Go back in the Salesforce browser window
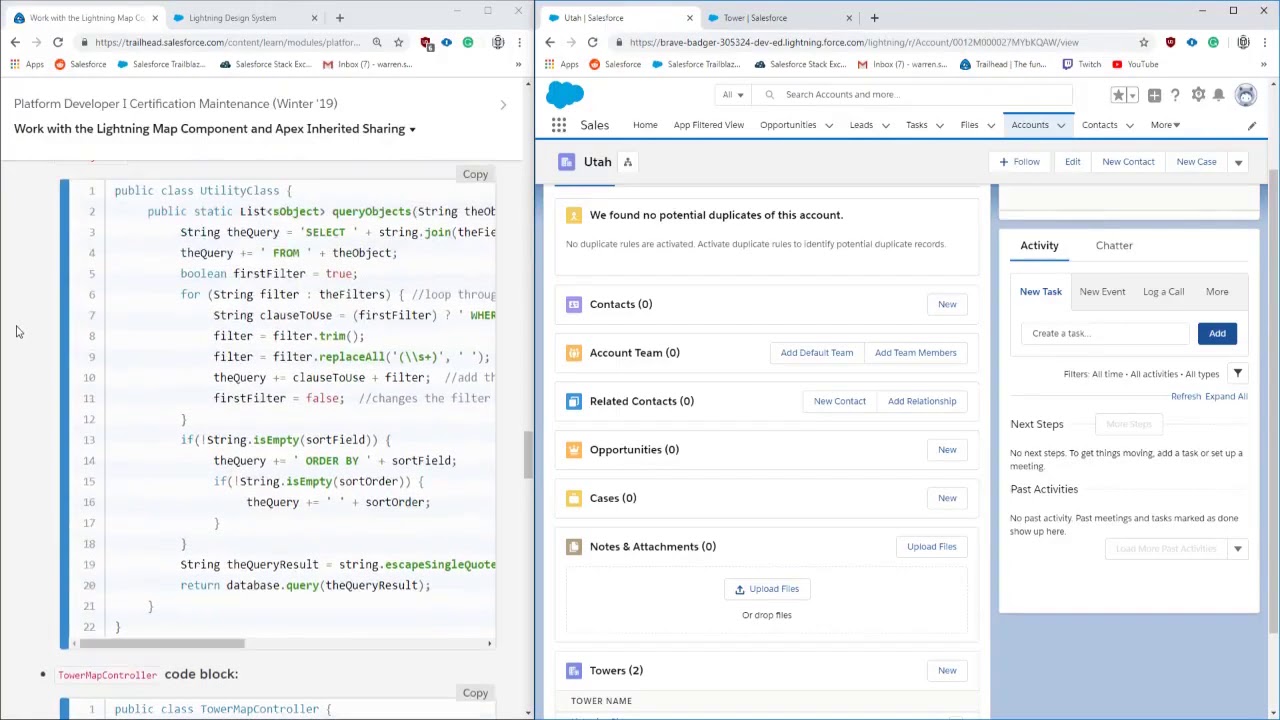This screenshot has height=720, width=1280. pyautogui.click(x=550, y=42)
